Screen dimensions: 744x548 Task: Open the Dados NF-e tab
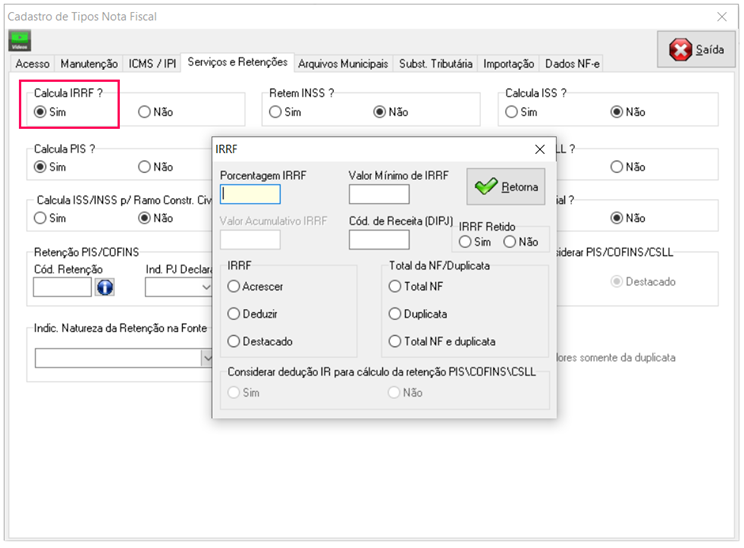click(x=571, y=64)
